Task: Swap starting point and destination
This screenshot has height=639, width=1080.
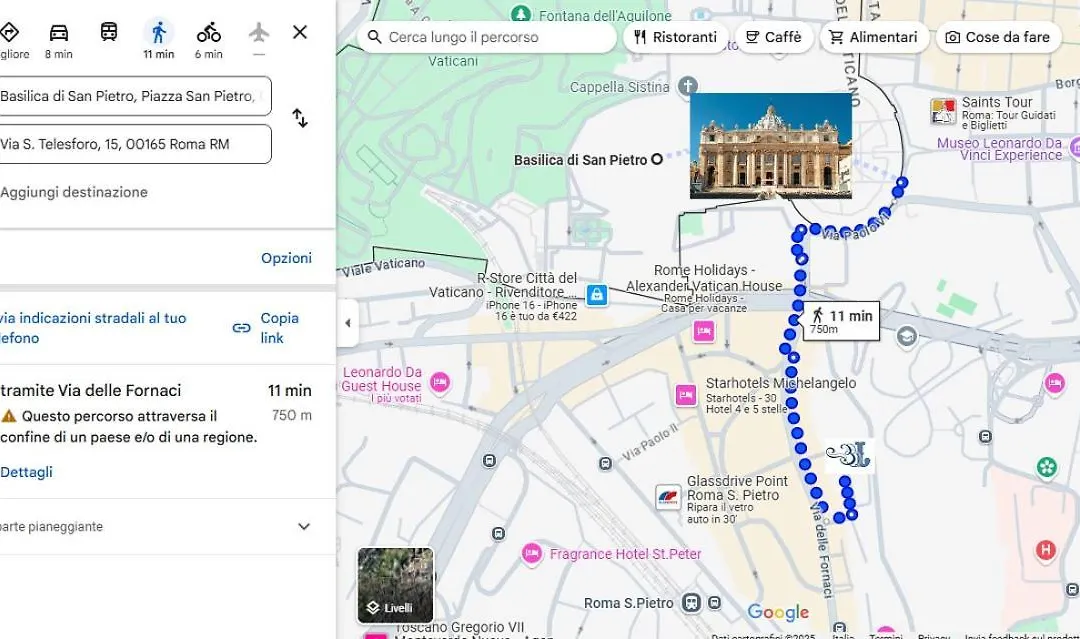Action: 300,118
